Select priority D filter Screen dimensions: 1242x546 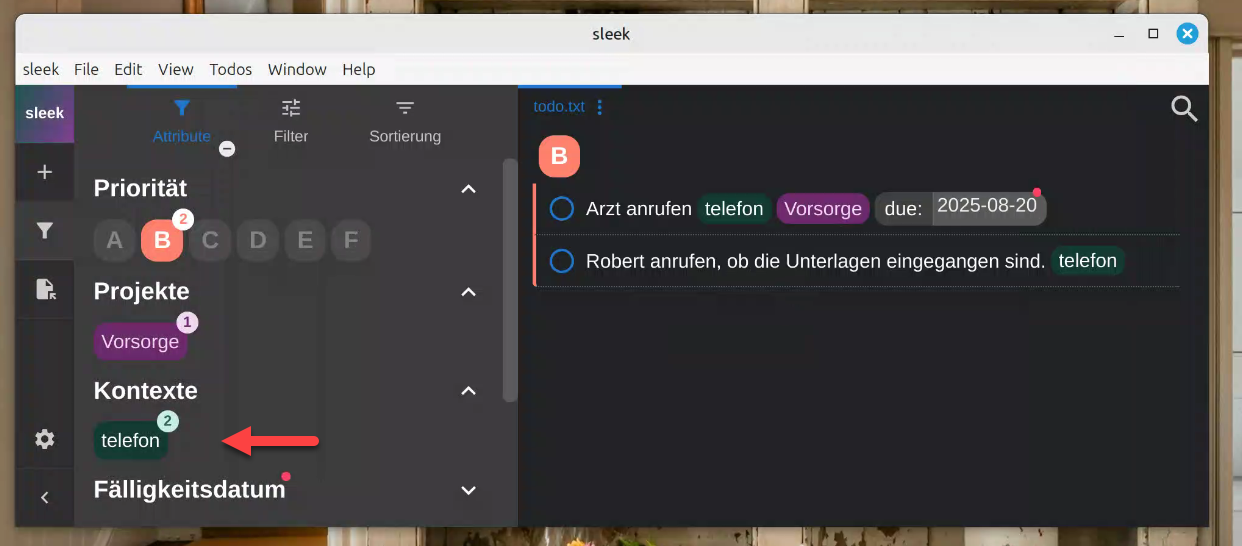[x=258, y=240]
